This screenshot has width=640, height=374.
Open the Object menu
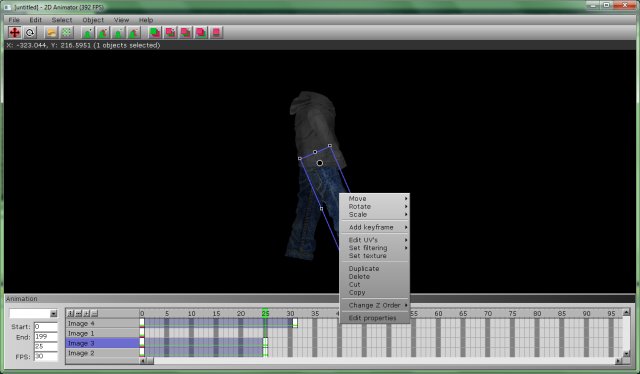pyautogui.click(x=93, y=20)
